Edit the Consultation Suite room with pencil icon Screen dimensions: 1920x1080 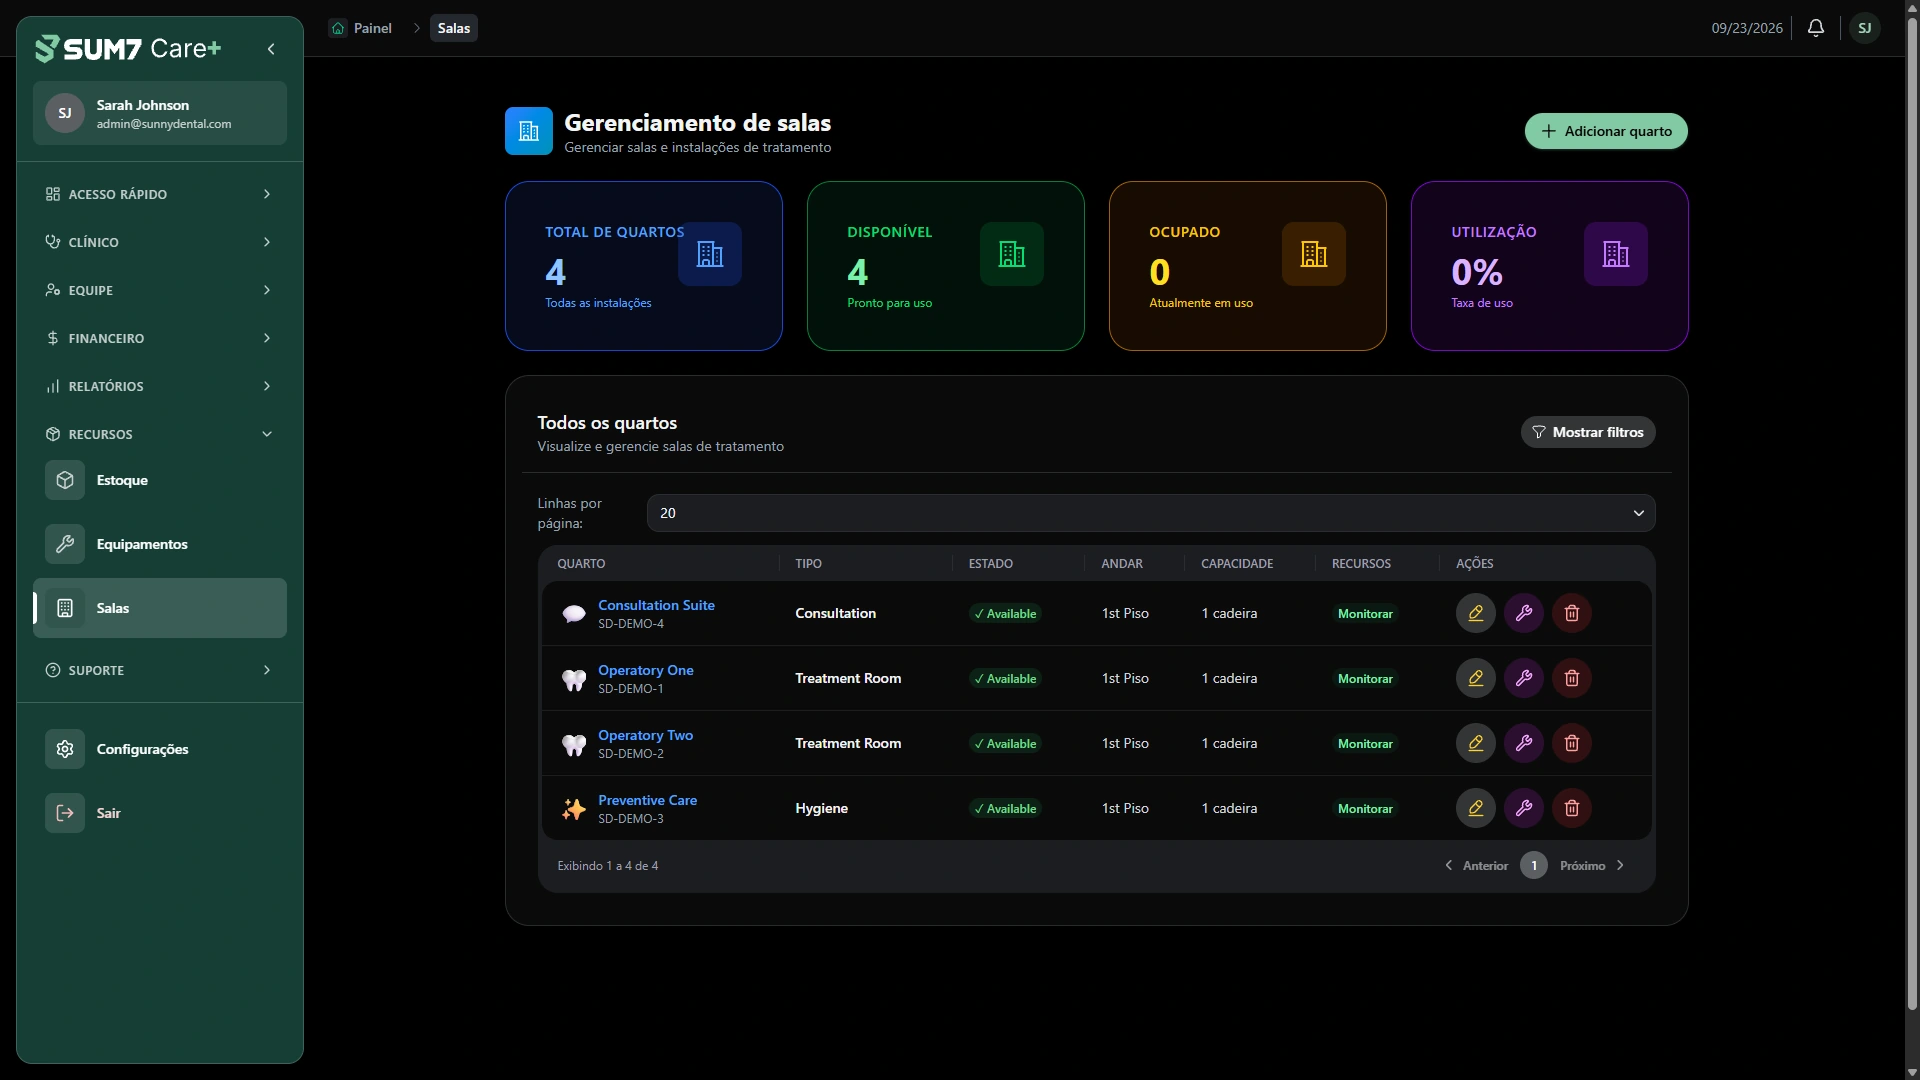click(1475, 613)
